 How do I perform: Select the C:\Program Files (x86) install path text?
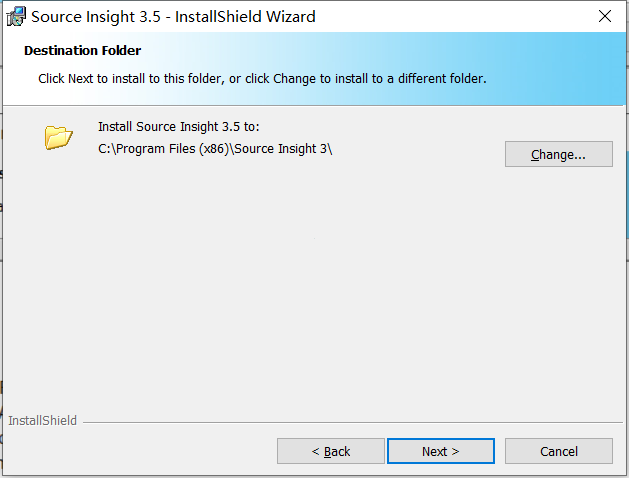(x=215, y=149)
